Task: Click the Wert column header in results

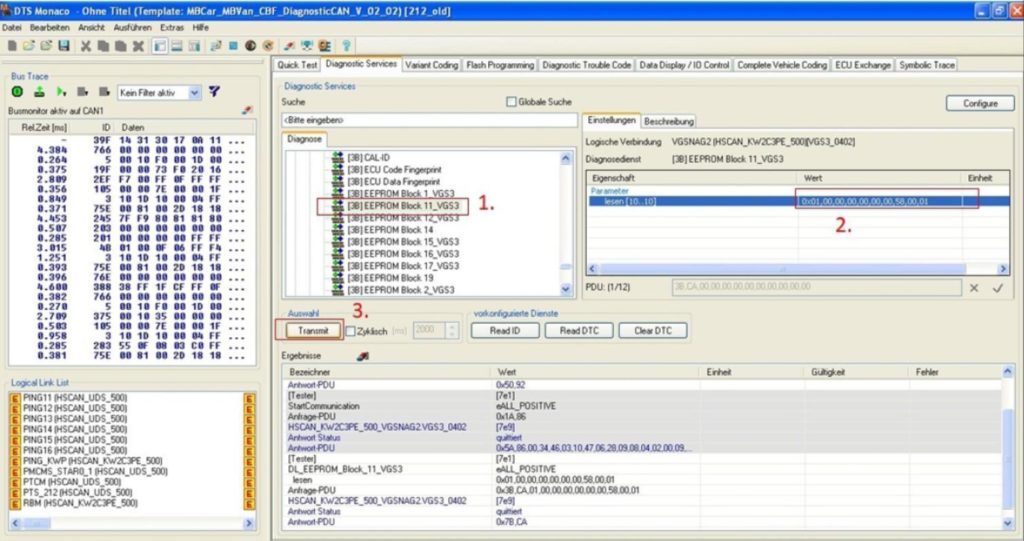Action: (x=506, y=372)
